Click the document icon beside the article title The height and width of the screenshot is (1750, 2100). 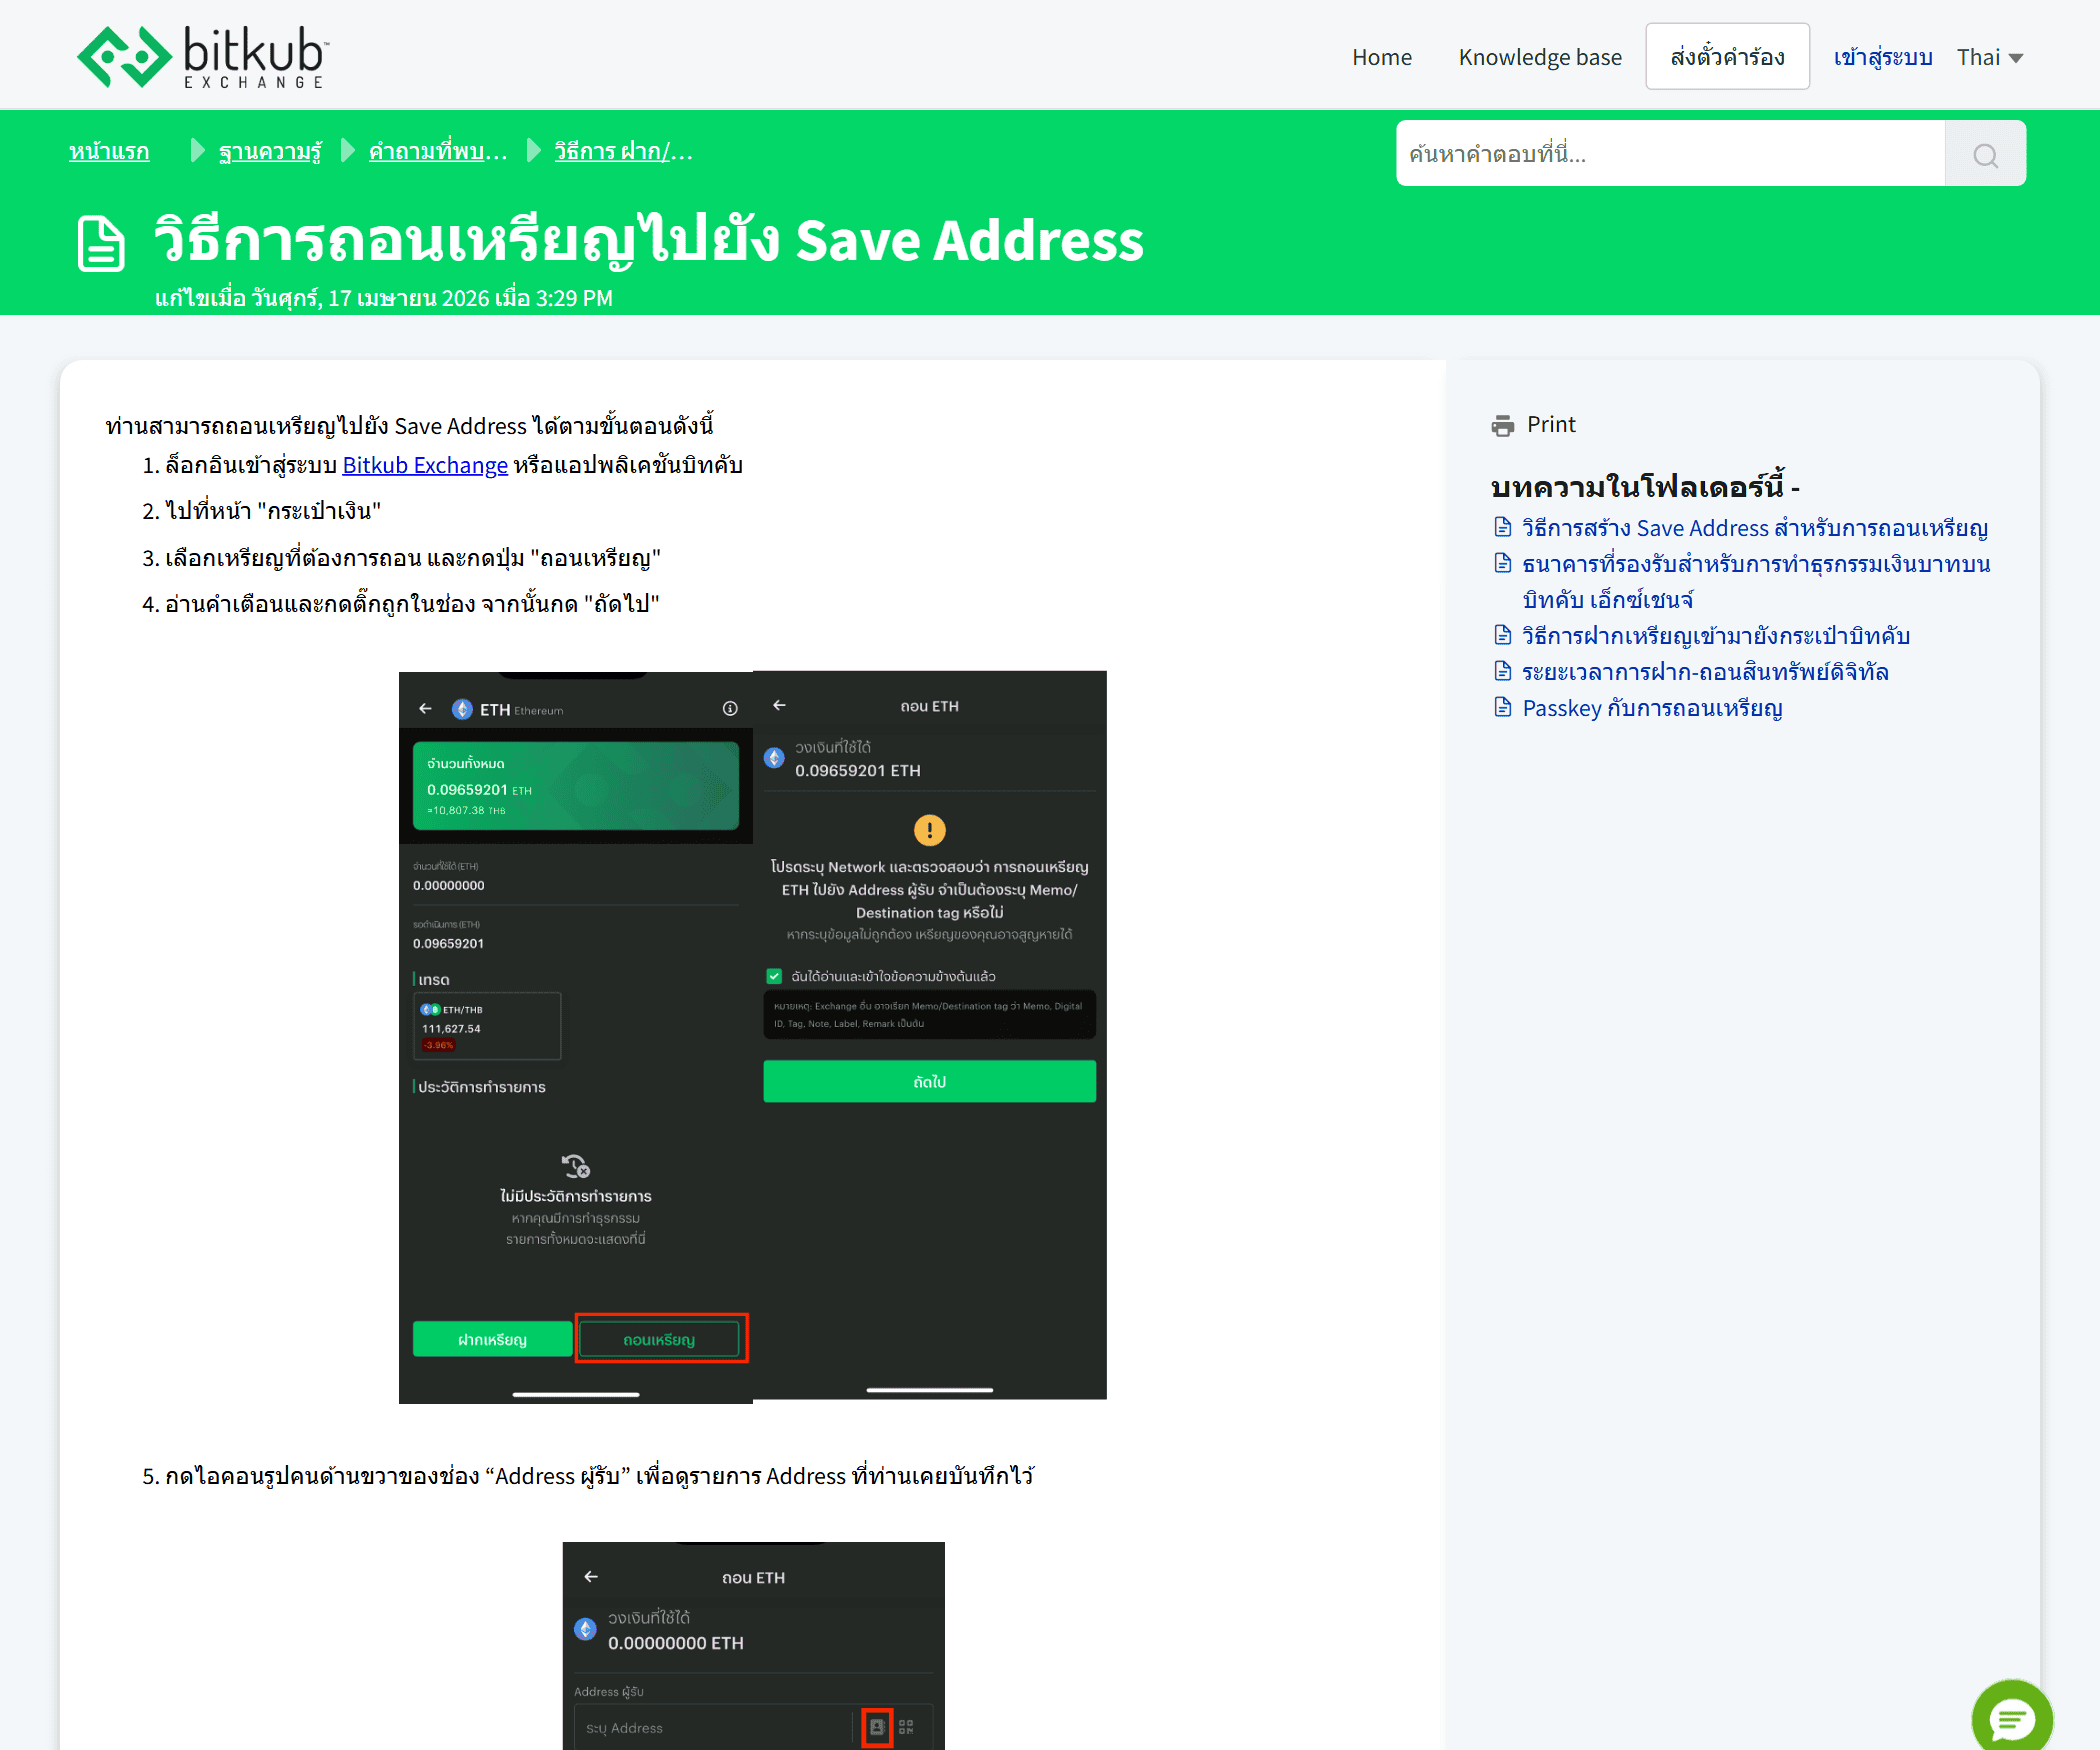(101, 243)
